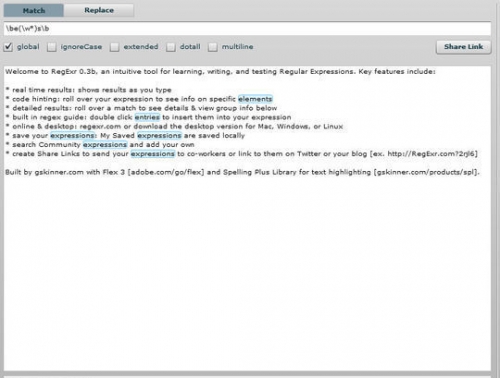Viewport: 500px width, 378px height.
Task: Tick the dotall checkbox
Action: click(x=171, y=47)
